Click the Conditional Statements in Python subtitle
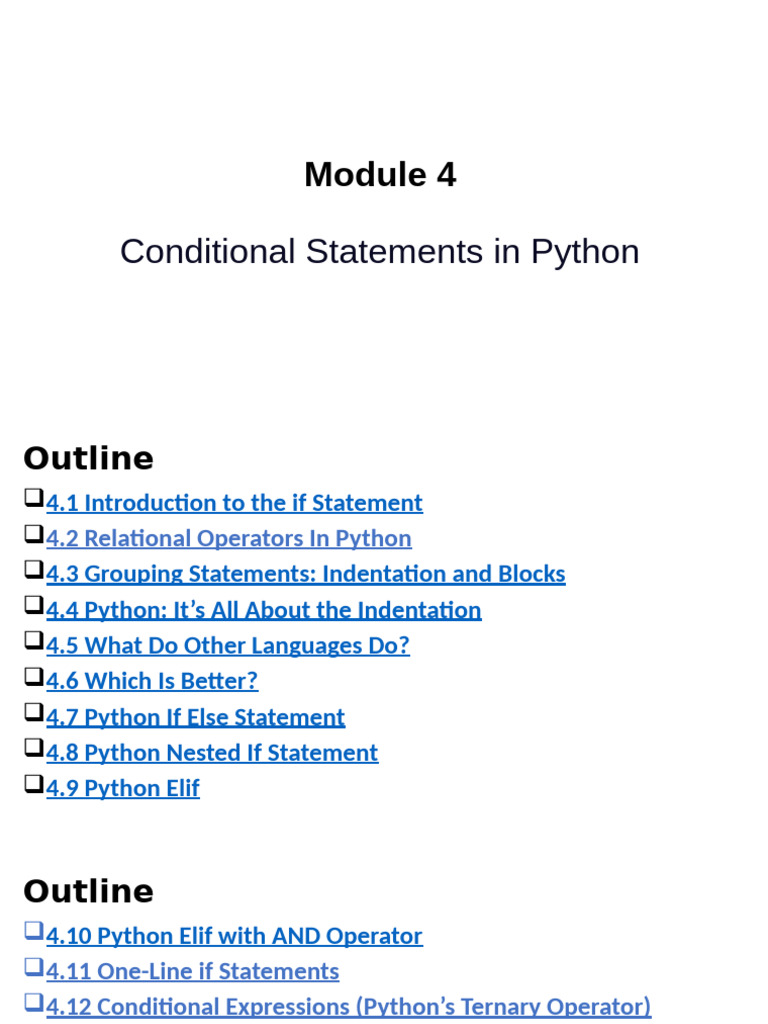The height and width of the screenshot is (1024, 768). coord(380,252)
